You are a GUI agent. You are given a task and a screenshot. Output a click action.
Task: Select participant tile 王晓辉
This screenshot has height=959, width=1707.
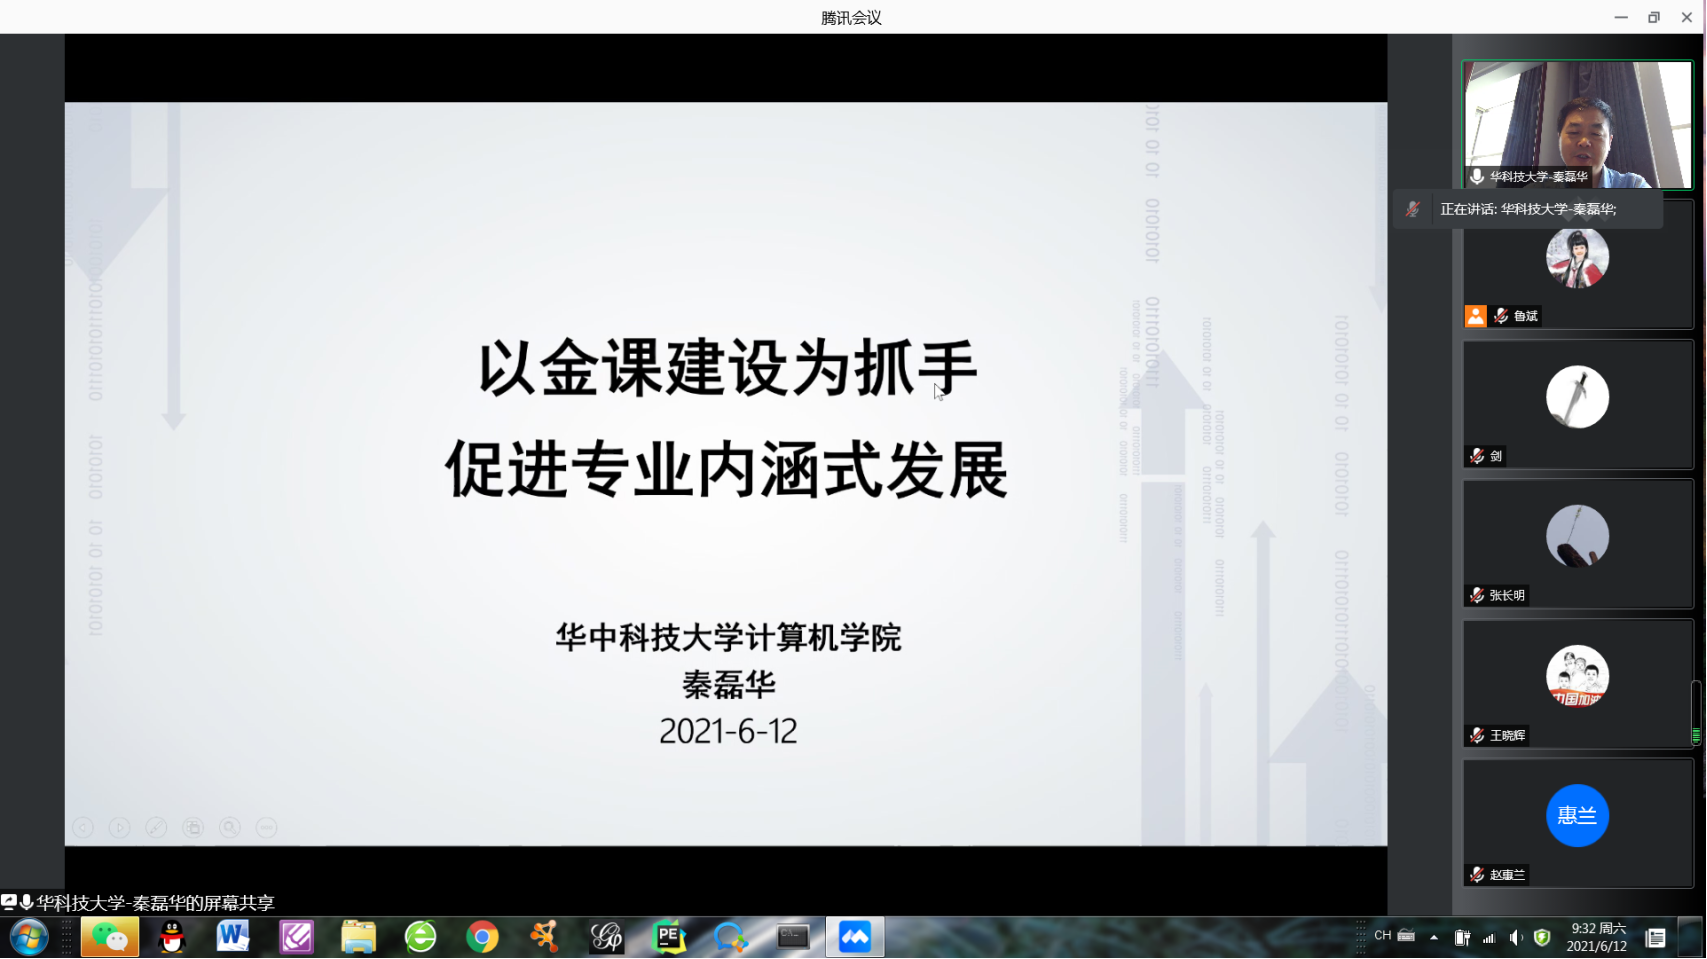(1578, 684)
